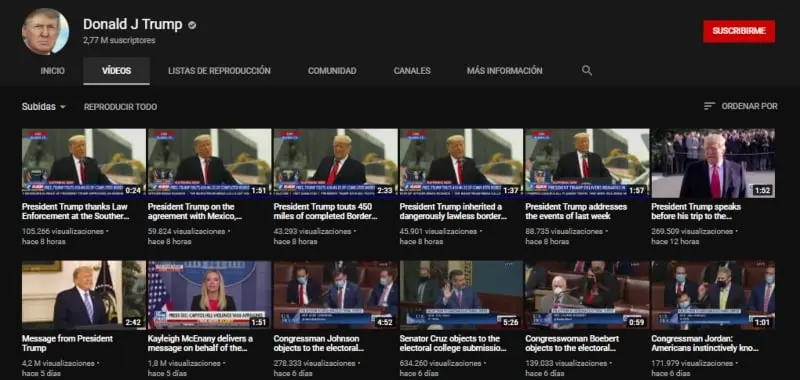Screen dimensions: 800x380
Task: Open the 1:37 lawless border video thumbnail
Action: tap(461, 163)
